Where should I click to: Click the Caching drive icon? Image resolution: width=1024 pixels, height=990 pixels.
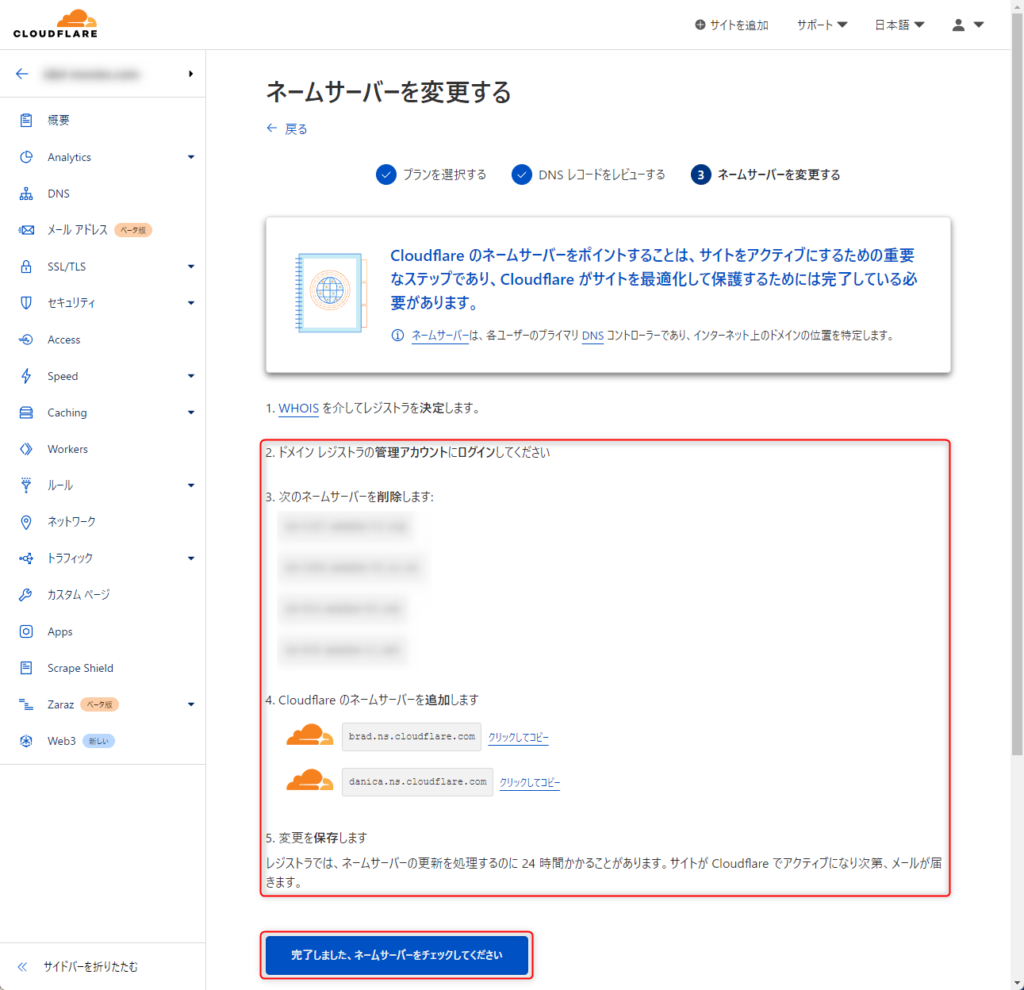coord(26,413)
